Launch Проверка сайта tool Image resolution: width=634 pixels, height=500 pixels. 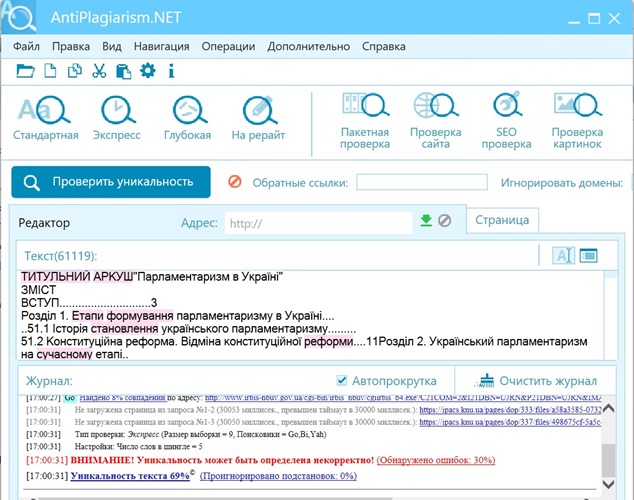(x=435, y=121)
